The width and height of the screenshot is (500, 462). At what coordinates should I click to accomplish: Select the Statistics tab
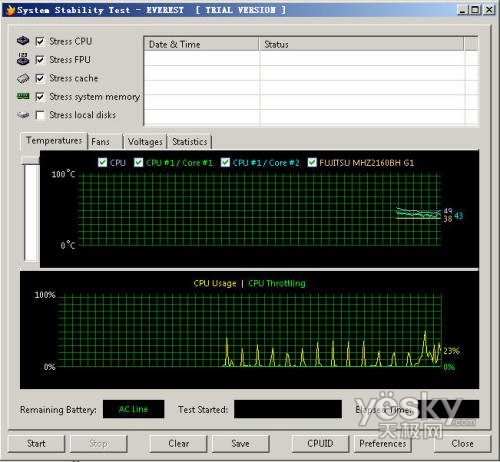click(x=189, y=142)
